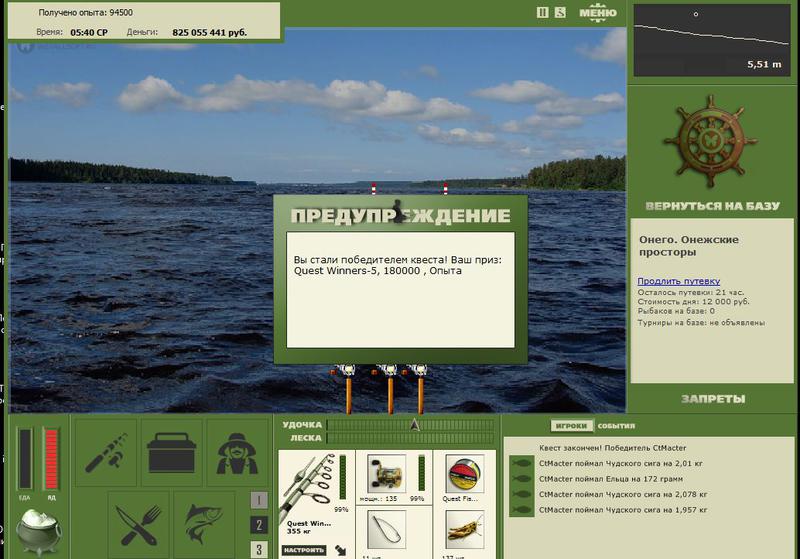The height and width of the screenshot is (559, 800).
Task: Click the УДОЧКА tension indicator bar
Action: [411, 425]
